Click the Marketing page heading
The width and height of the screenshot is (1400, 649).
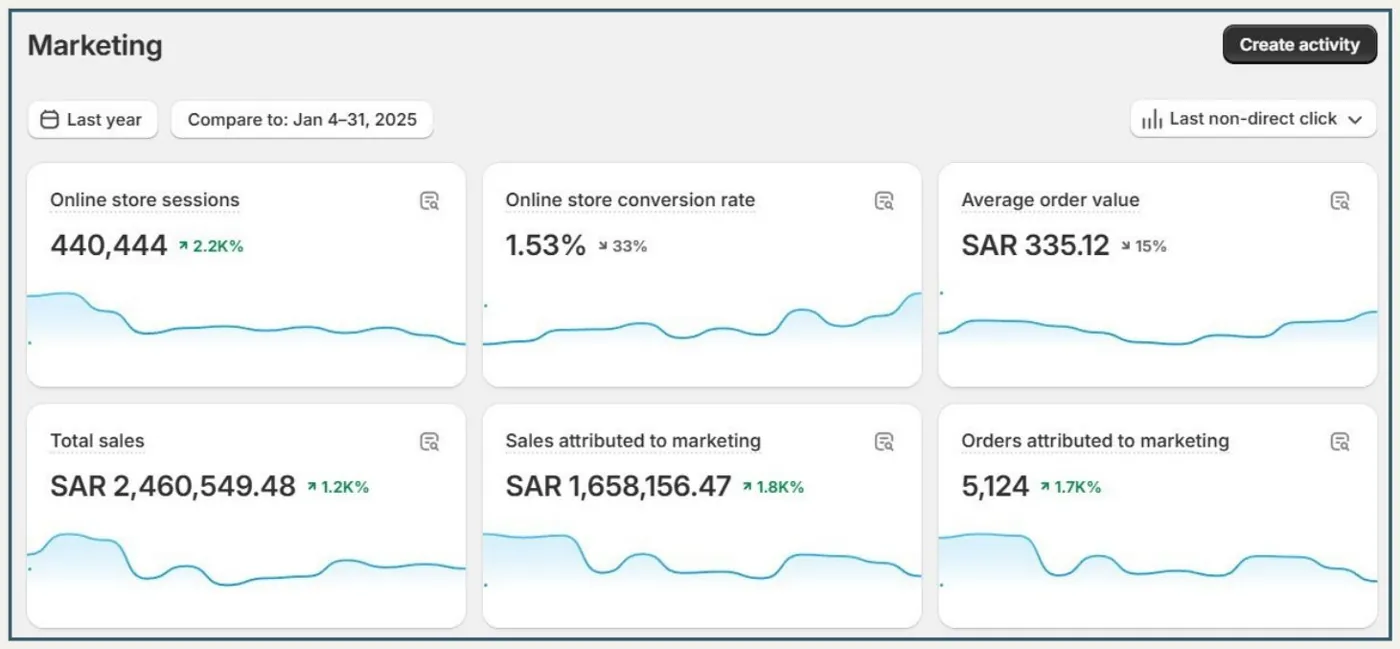(95, 45)
